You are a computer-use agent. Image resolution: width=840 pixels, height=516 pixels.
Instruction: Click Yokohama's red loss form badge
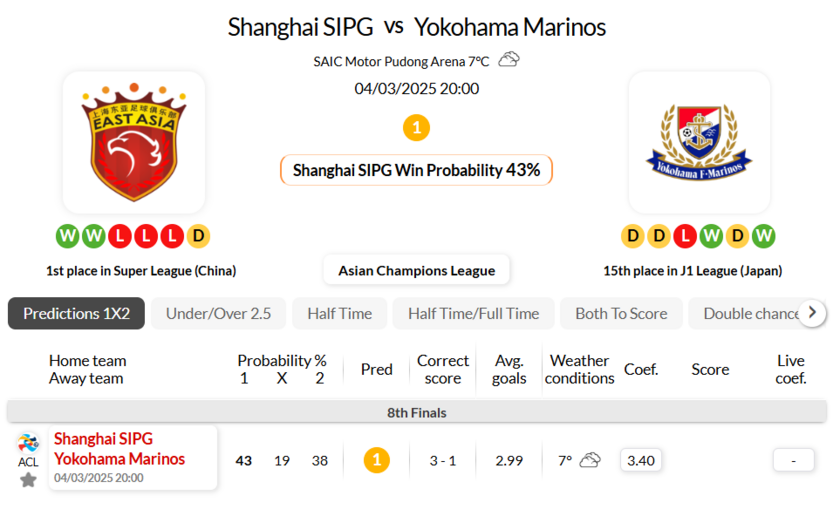point(685,236)
